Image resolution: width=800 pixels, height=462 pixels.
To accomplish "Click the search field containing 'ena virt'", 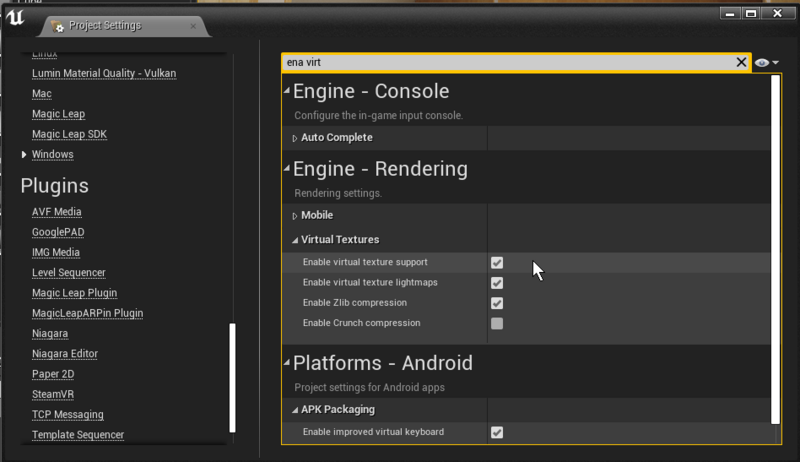I will 509,62.
